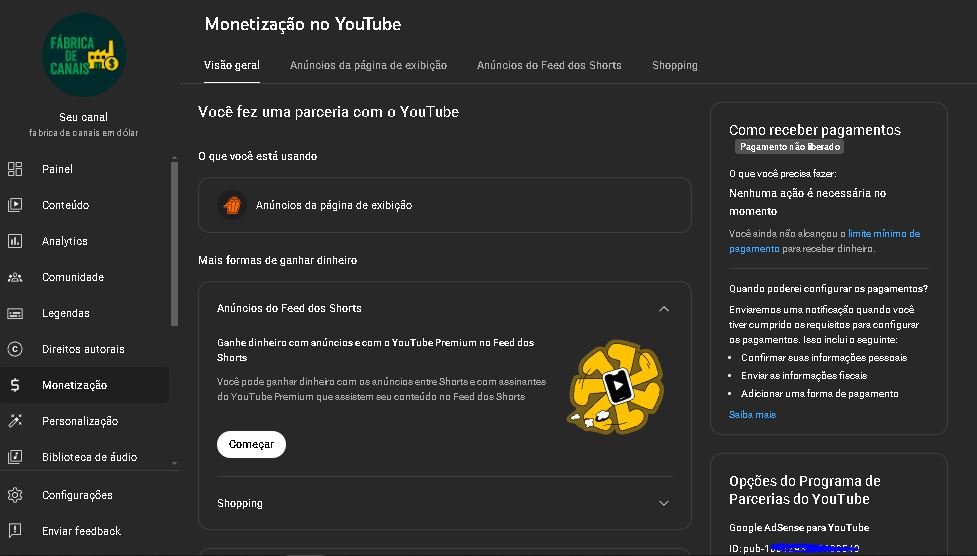This screenshot has height=556, width=977.
Task: Switch to Anúncios da página de exibição tab
Action: tap(368, 65)
